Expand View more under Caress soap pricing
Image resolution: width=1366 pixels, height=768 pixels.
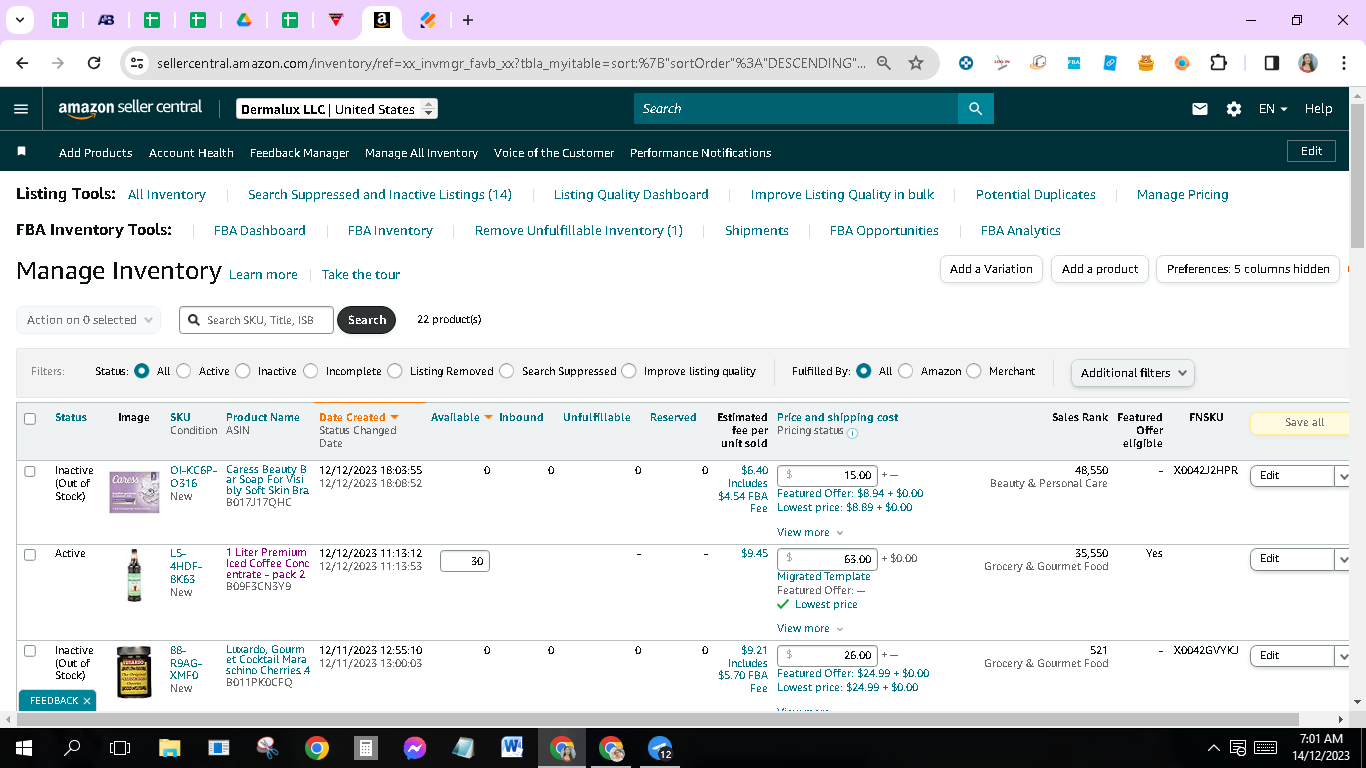[x=810, y=532]
